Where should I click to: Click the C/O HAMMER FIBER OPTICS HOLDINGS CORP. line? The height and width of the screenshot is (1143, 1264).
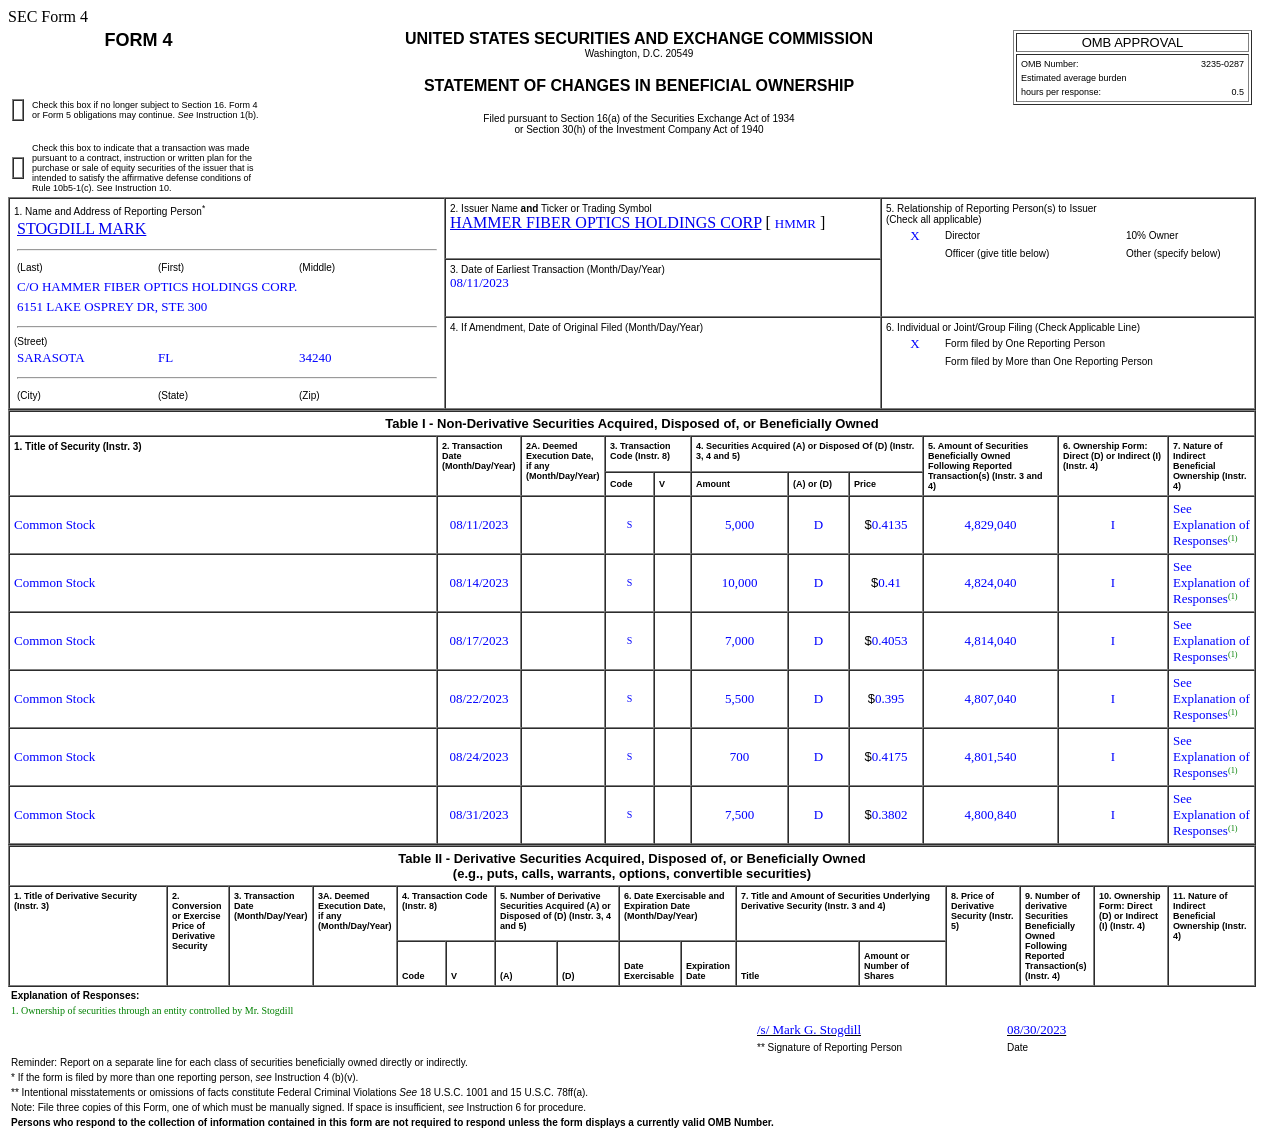[157, 287]
